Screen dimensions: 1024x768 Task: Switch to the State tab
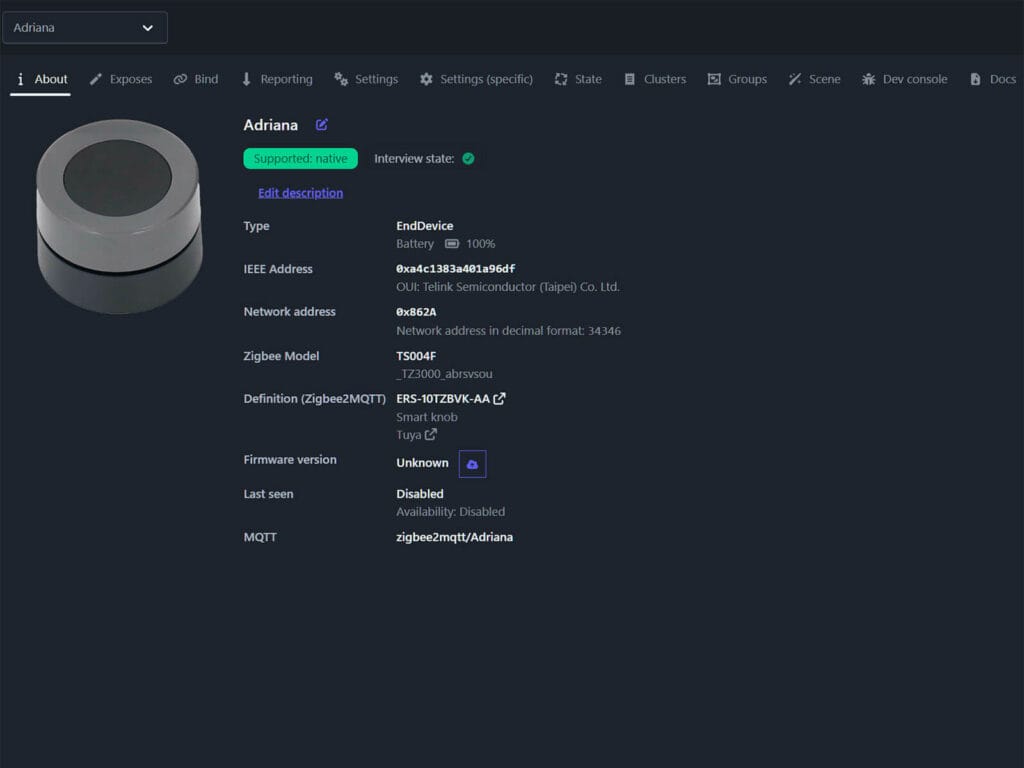[578, 79]
